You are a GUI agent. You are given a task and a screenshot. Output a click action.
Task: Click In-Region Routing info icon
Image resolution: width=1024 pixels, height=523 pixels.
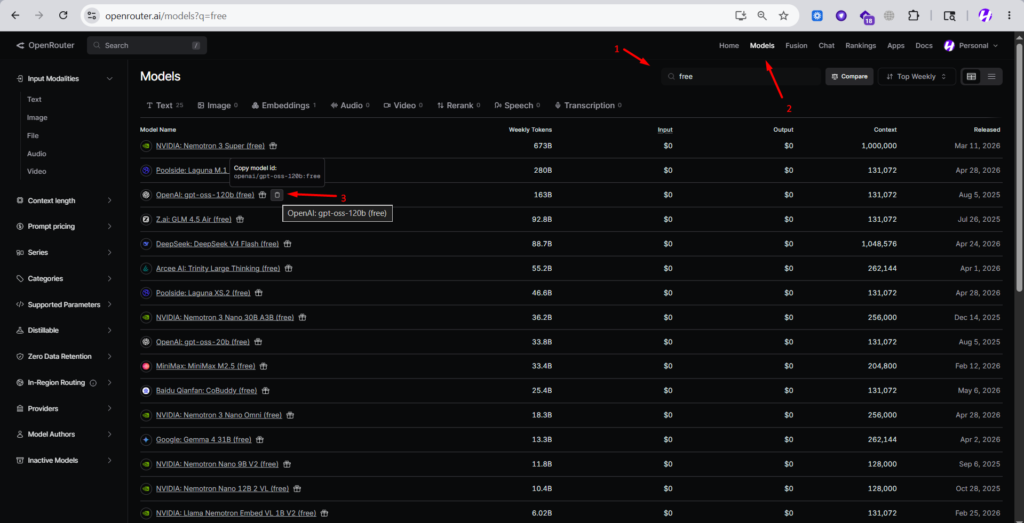click(93, 383)
